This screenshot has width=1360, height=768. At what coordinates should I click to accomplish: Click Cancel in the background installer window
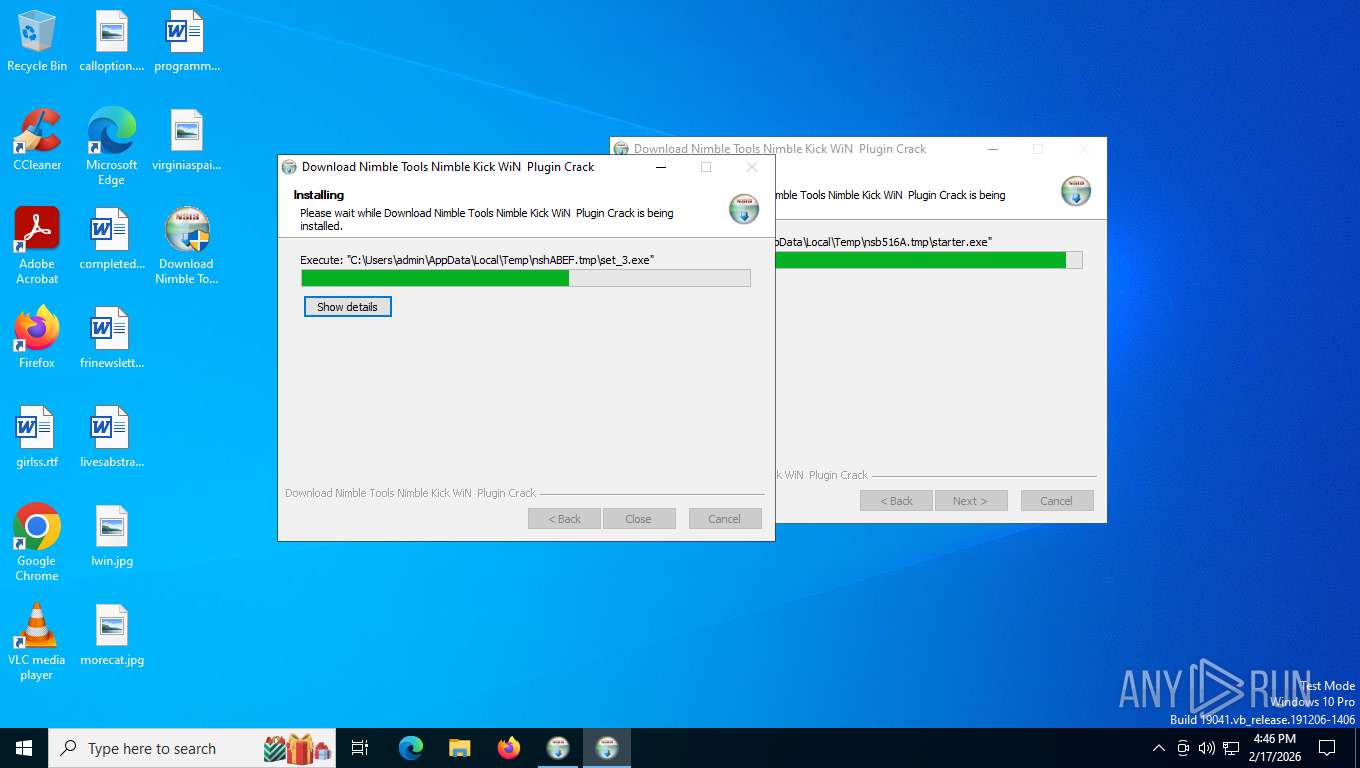pos(1057,501)
